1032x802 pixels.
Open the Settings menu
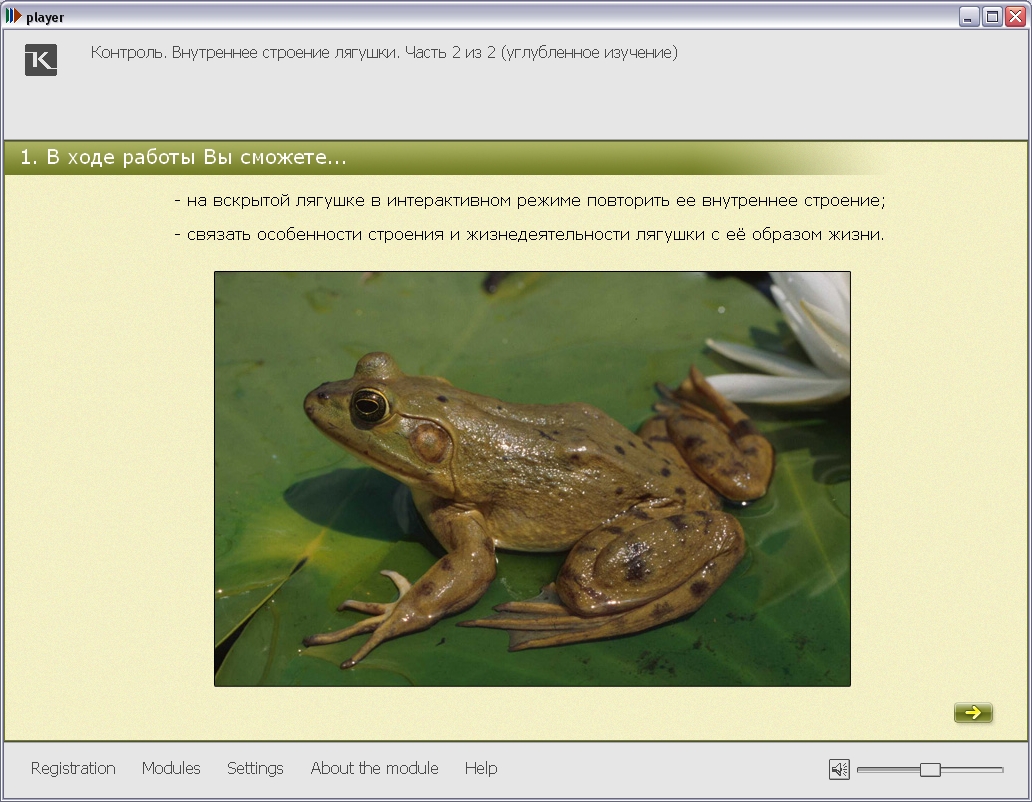point(255,768)
